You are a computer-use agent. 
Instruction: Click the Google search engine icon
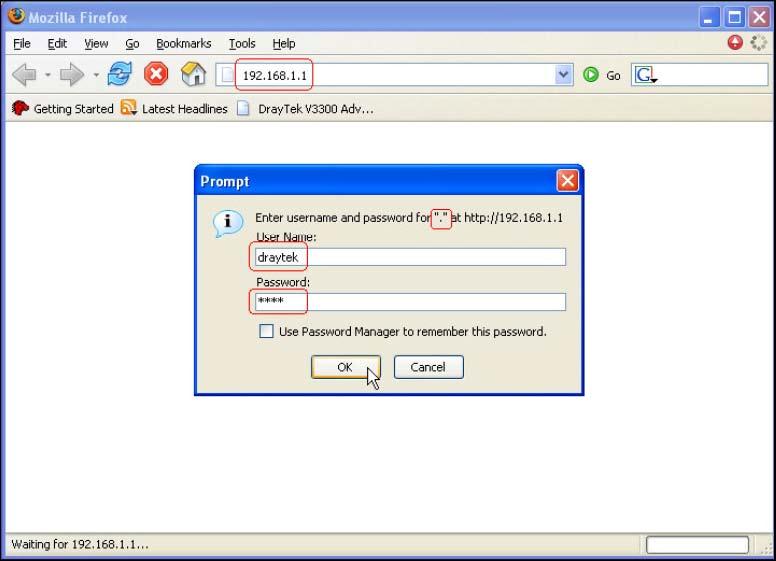[645, 75]
